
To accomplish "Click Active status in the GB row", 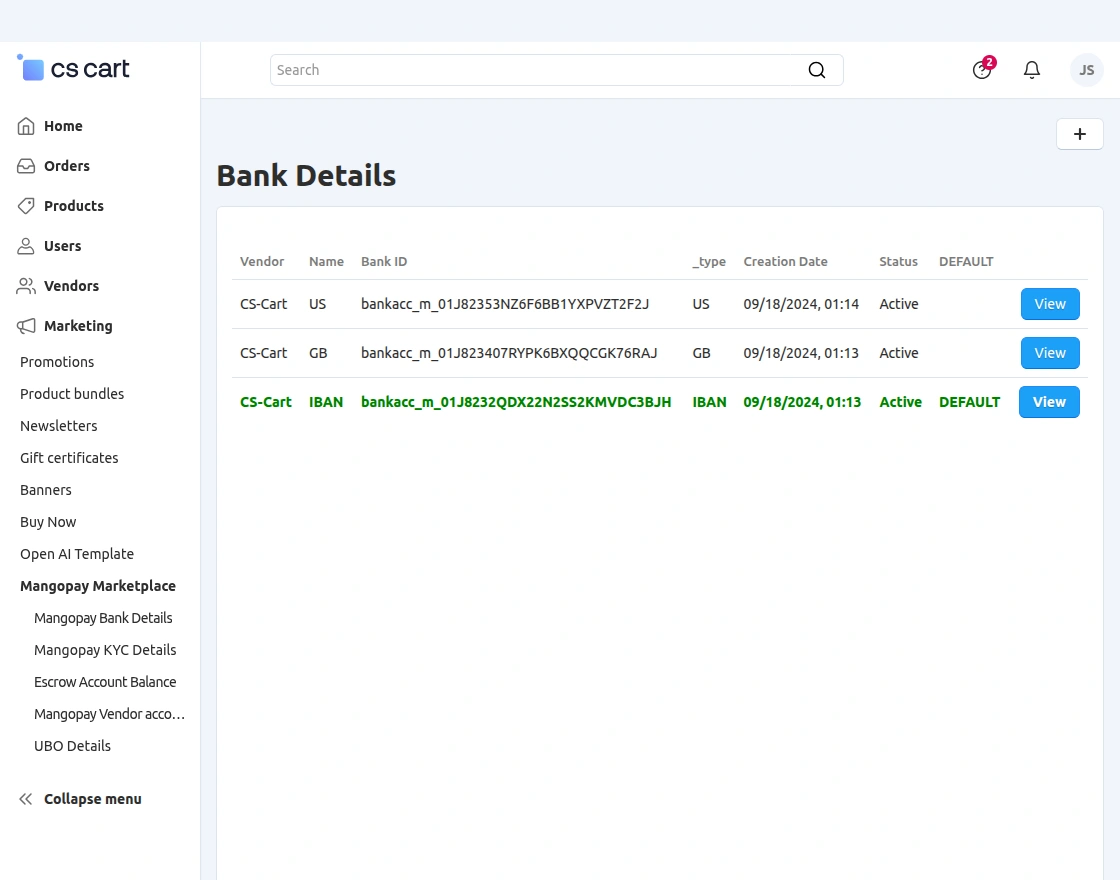I will (x=899, y=353).
